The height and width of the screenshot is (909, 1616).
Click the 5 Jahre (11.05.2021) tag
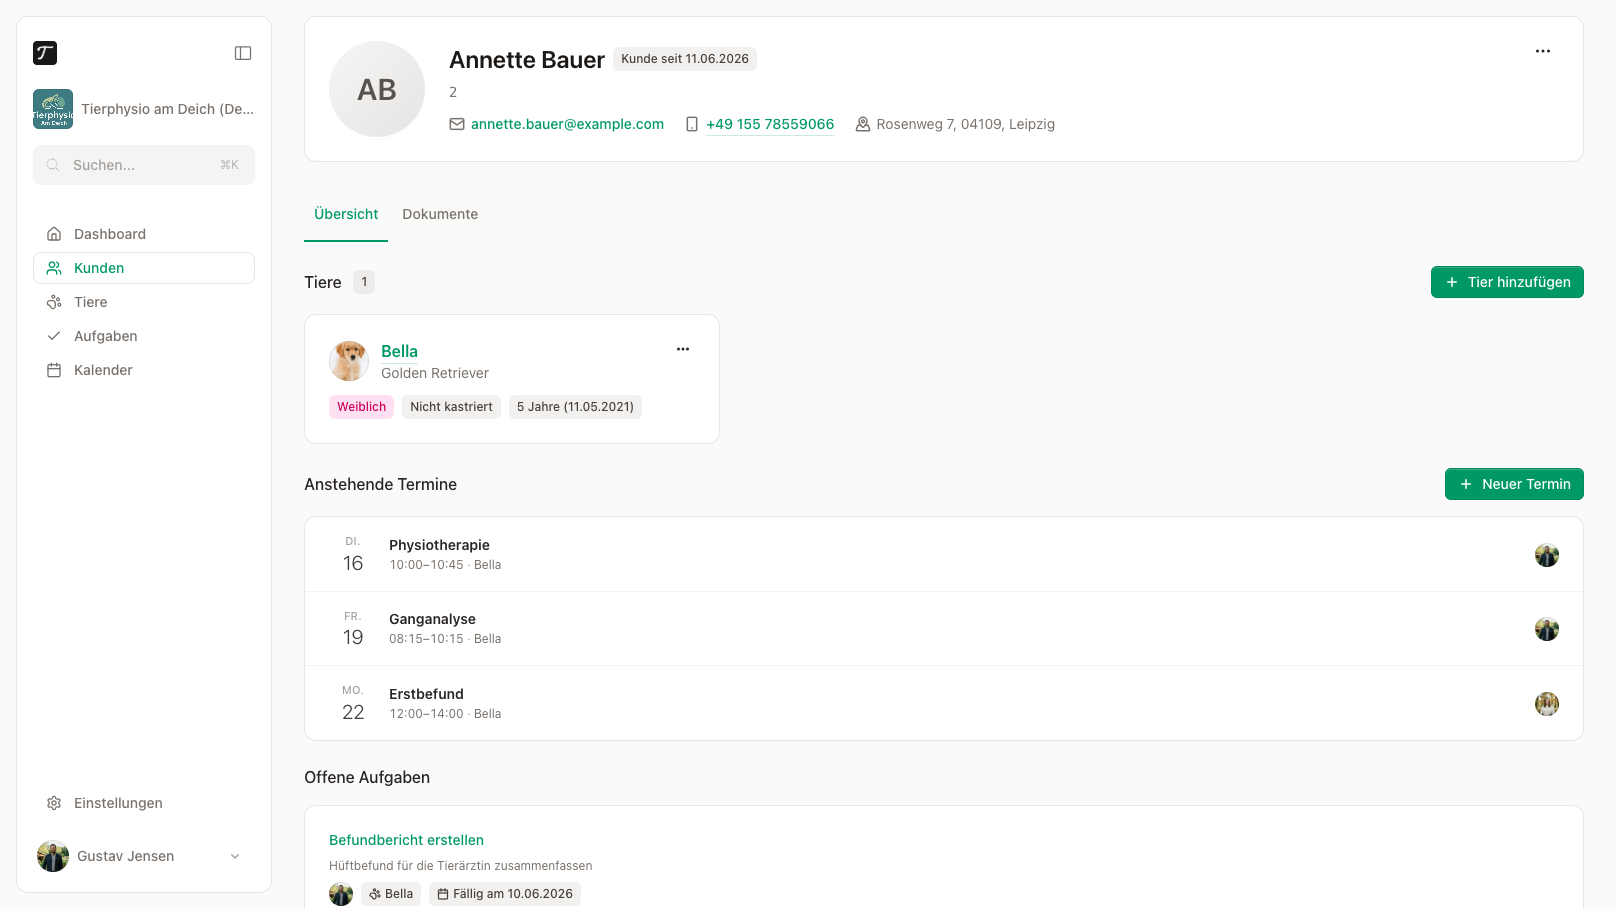tap(575, 407)
